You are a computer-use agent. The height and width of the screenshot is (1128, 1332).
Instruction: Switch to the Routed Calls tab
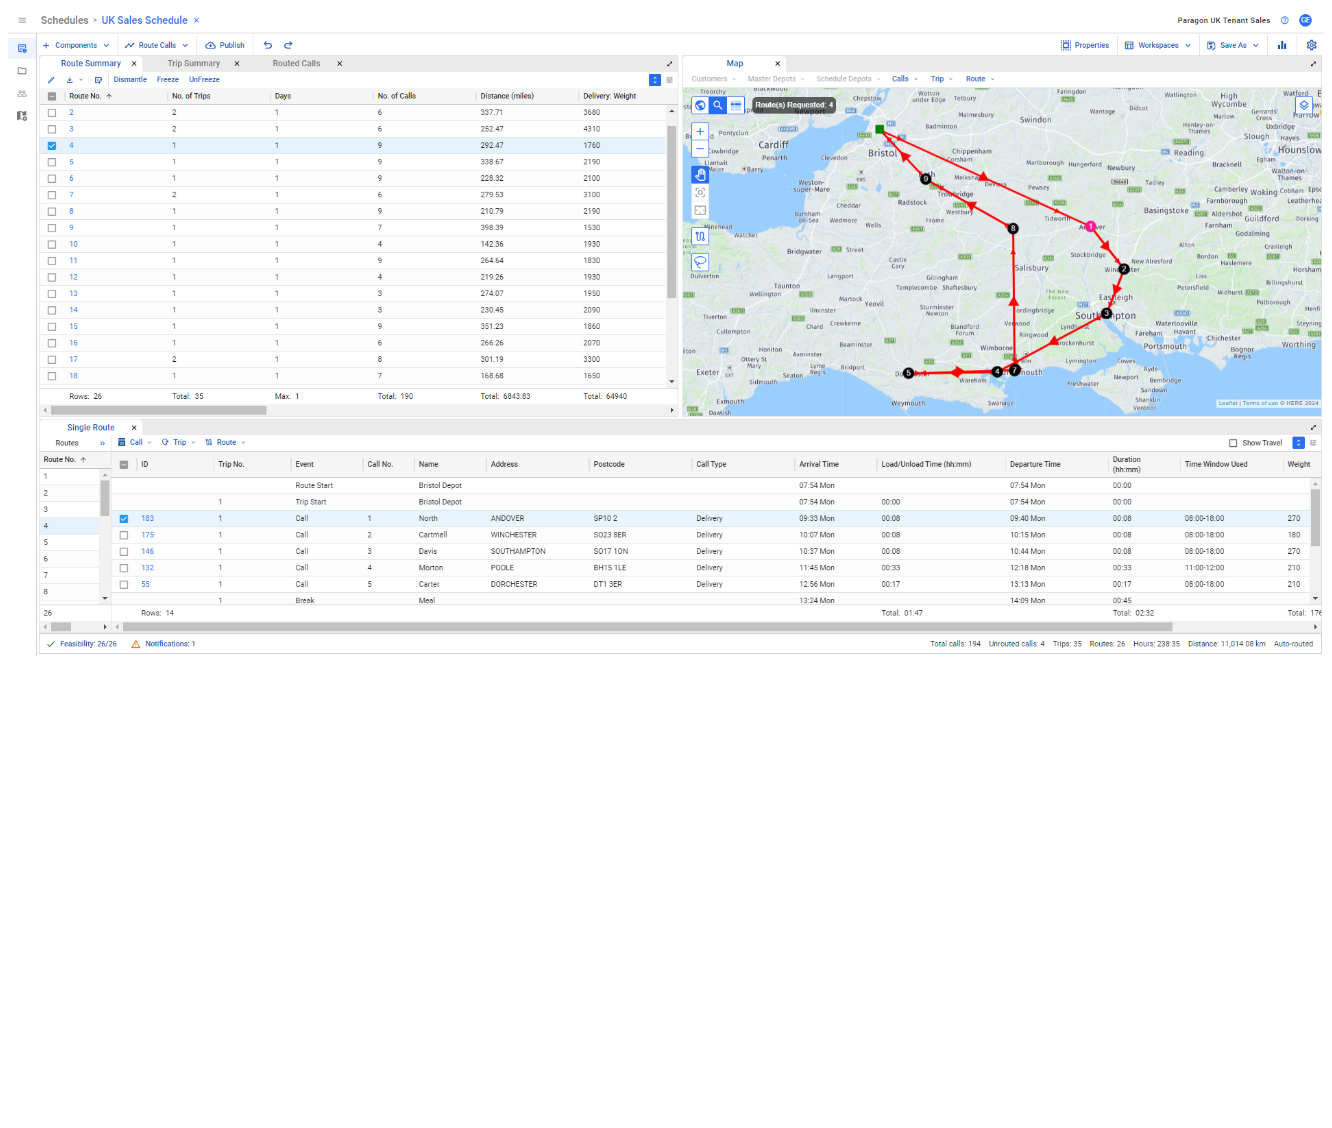pyautogui.click(x=297, y=63)
